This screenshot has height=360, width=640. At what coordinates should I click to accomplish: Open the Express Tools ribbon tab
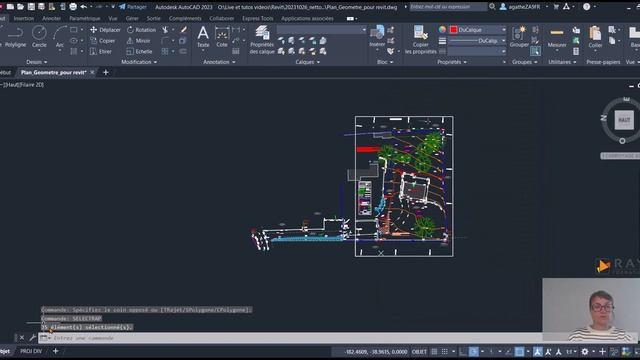[x=258, y=18]
